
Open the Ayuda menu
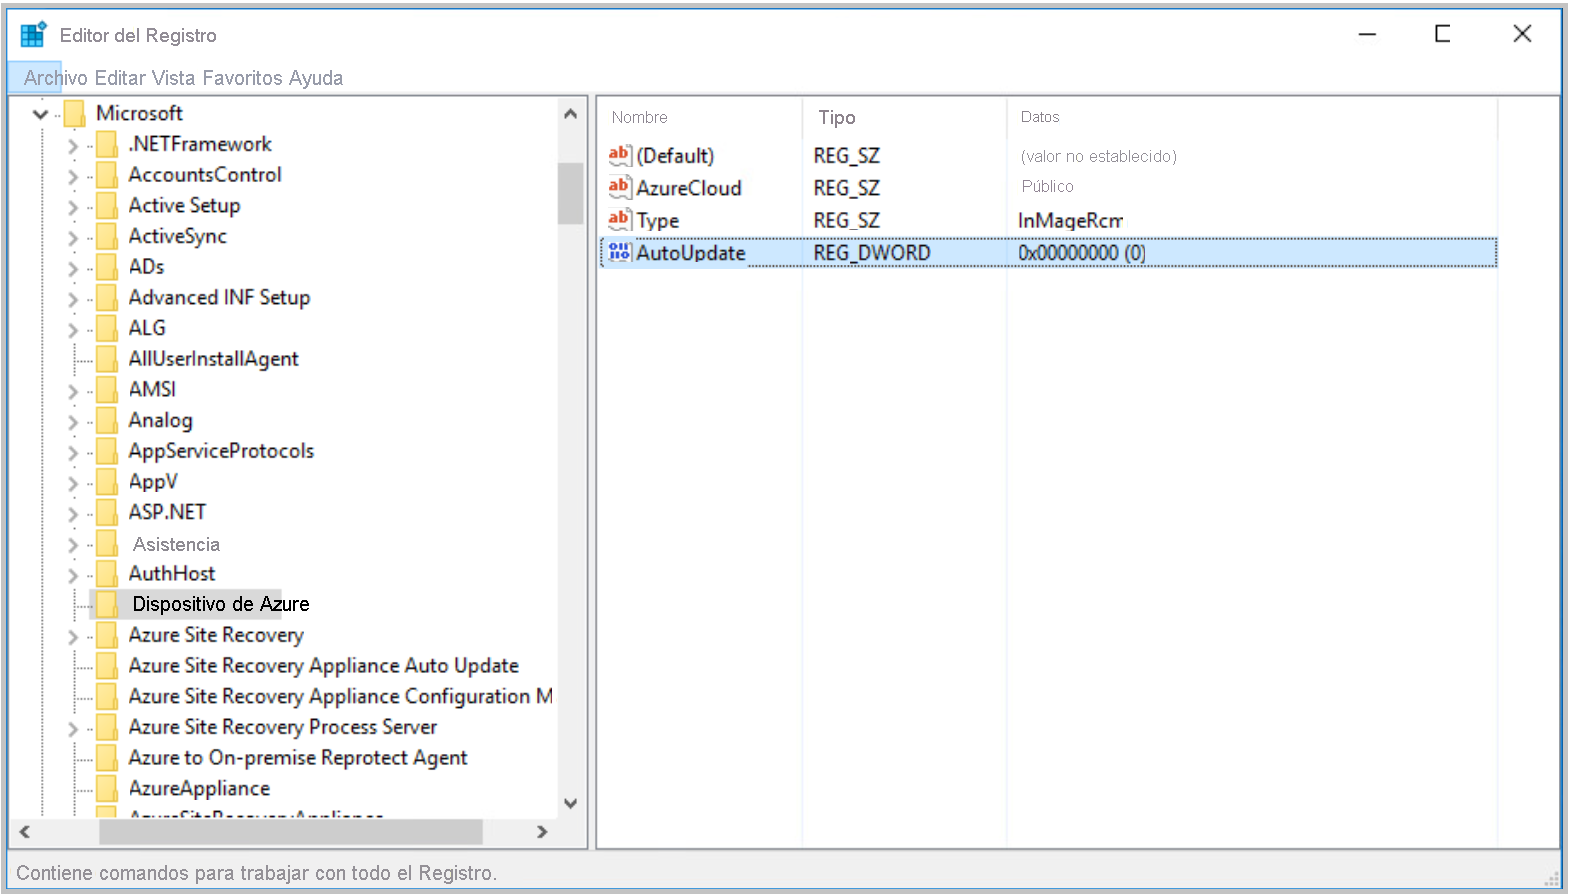[316, 78]
